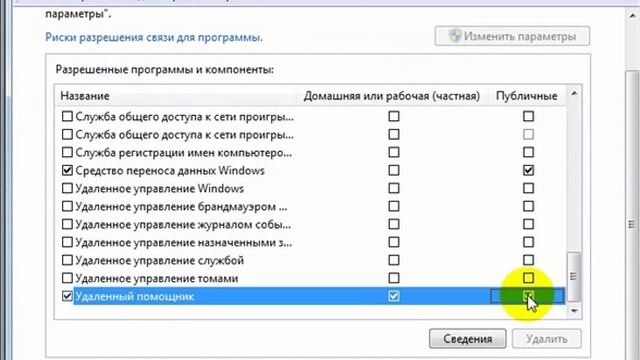Toggle public checkbox for Удаленный помощник
The width and height of the screenshot is (640, 360).
pyautogui.click(x=528, y=296)
